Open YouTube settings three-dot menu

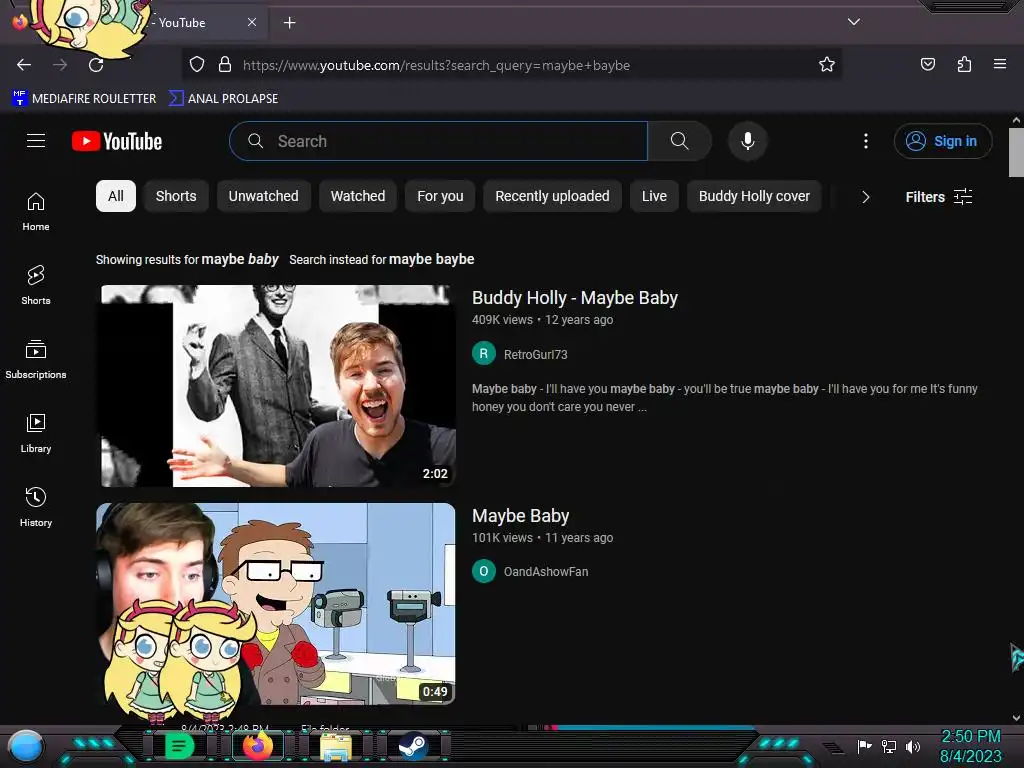(x=866, y=141)
